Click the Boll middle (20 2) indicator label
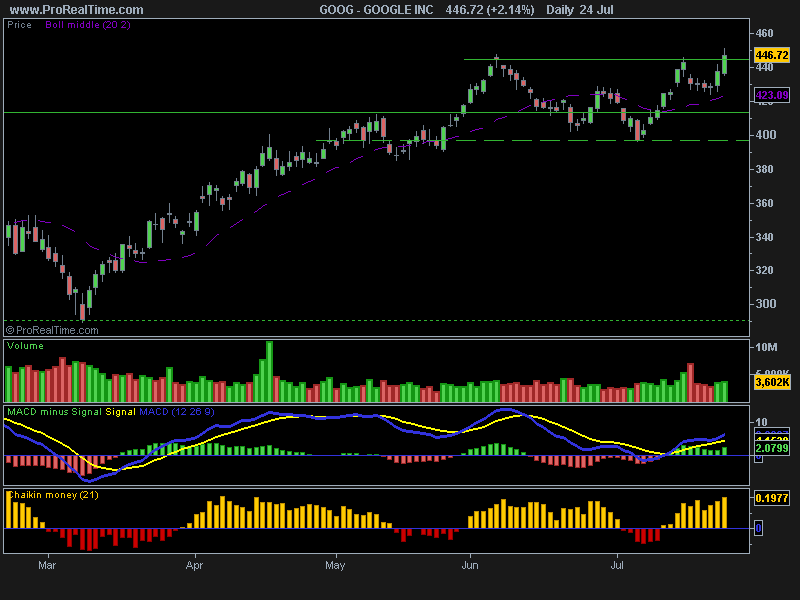Image resolution: width=800 pixels, height=600 pixels. point(88,25)
